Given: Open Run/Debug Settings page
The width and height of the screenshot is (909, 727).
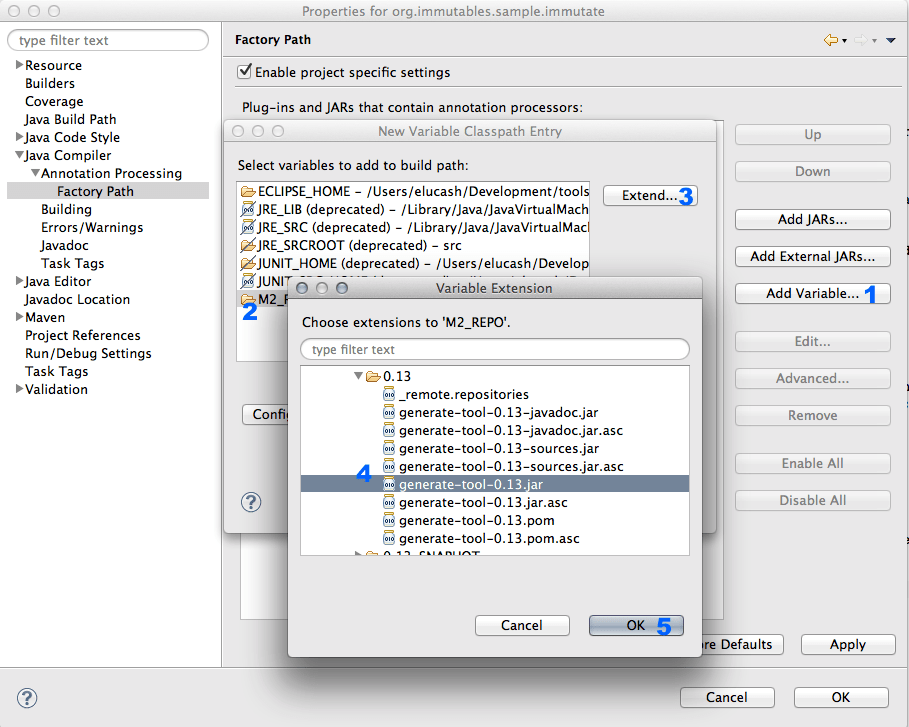Looking at the screenshot, I should click(x=88, y=353).
